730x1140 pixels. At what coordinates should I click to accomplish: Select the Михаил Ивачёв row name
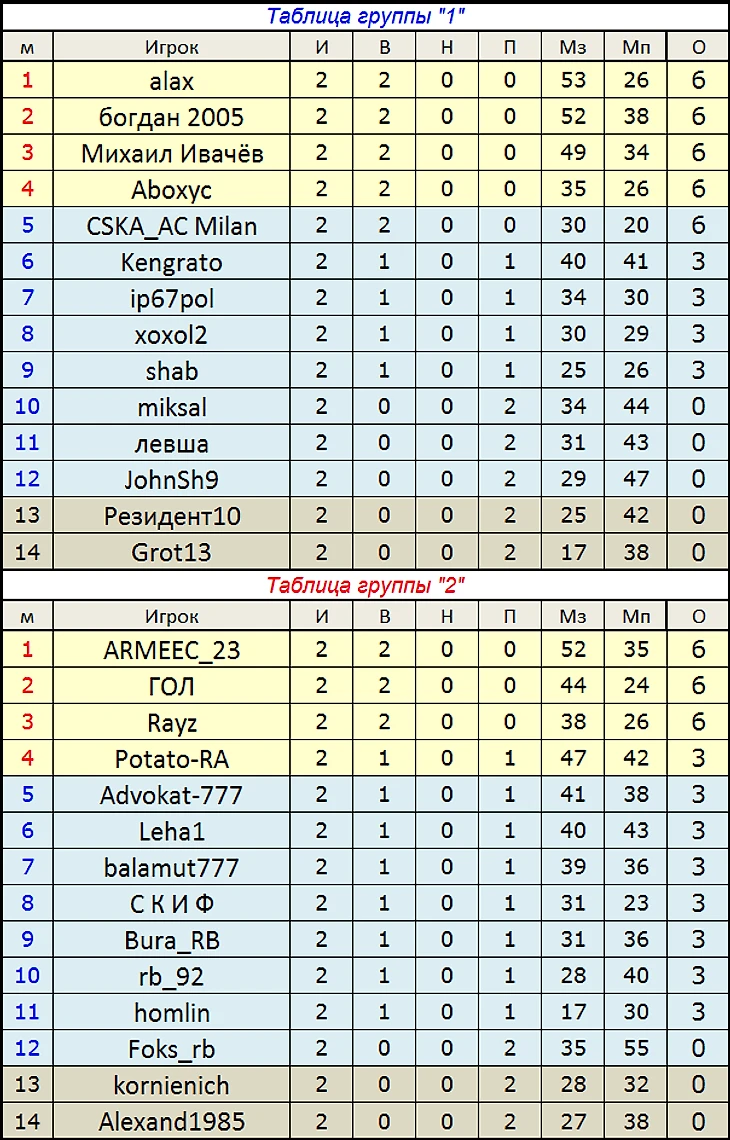(x=172, y=153)
